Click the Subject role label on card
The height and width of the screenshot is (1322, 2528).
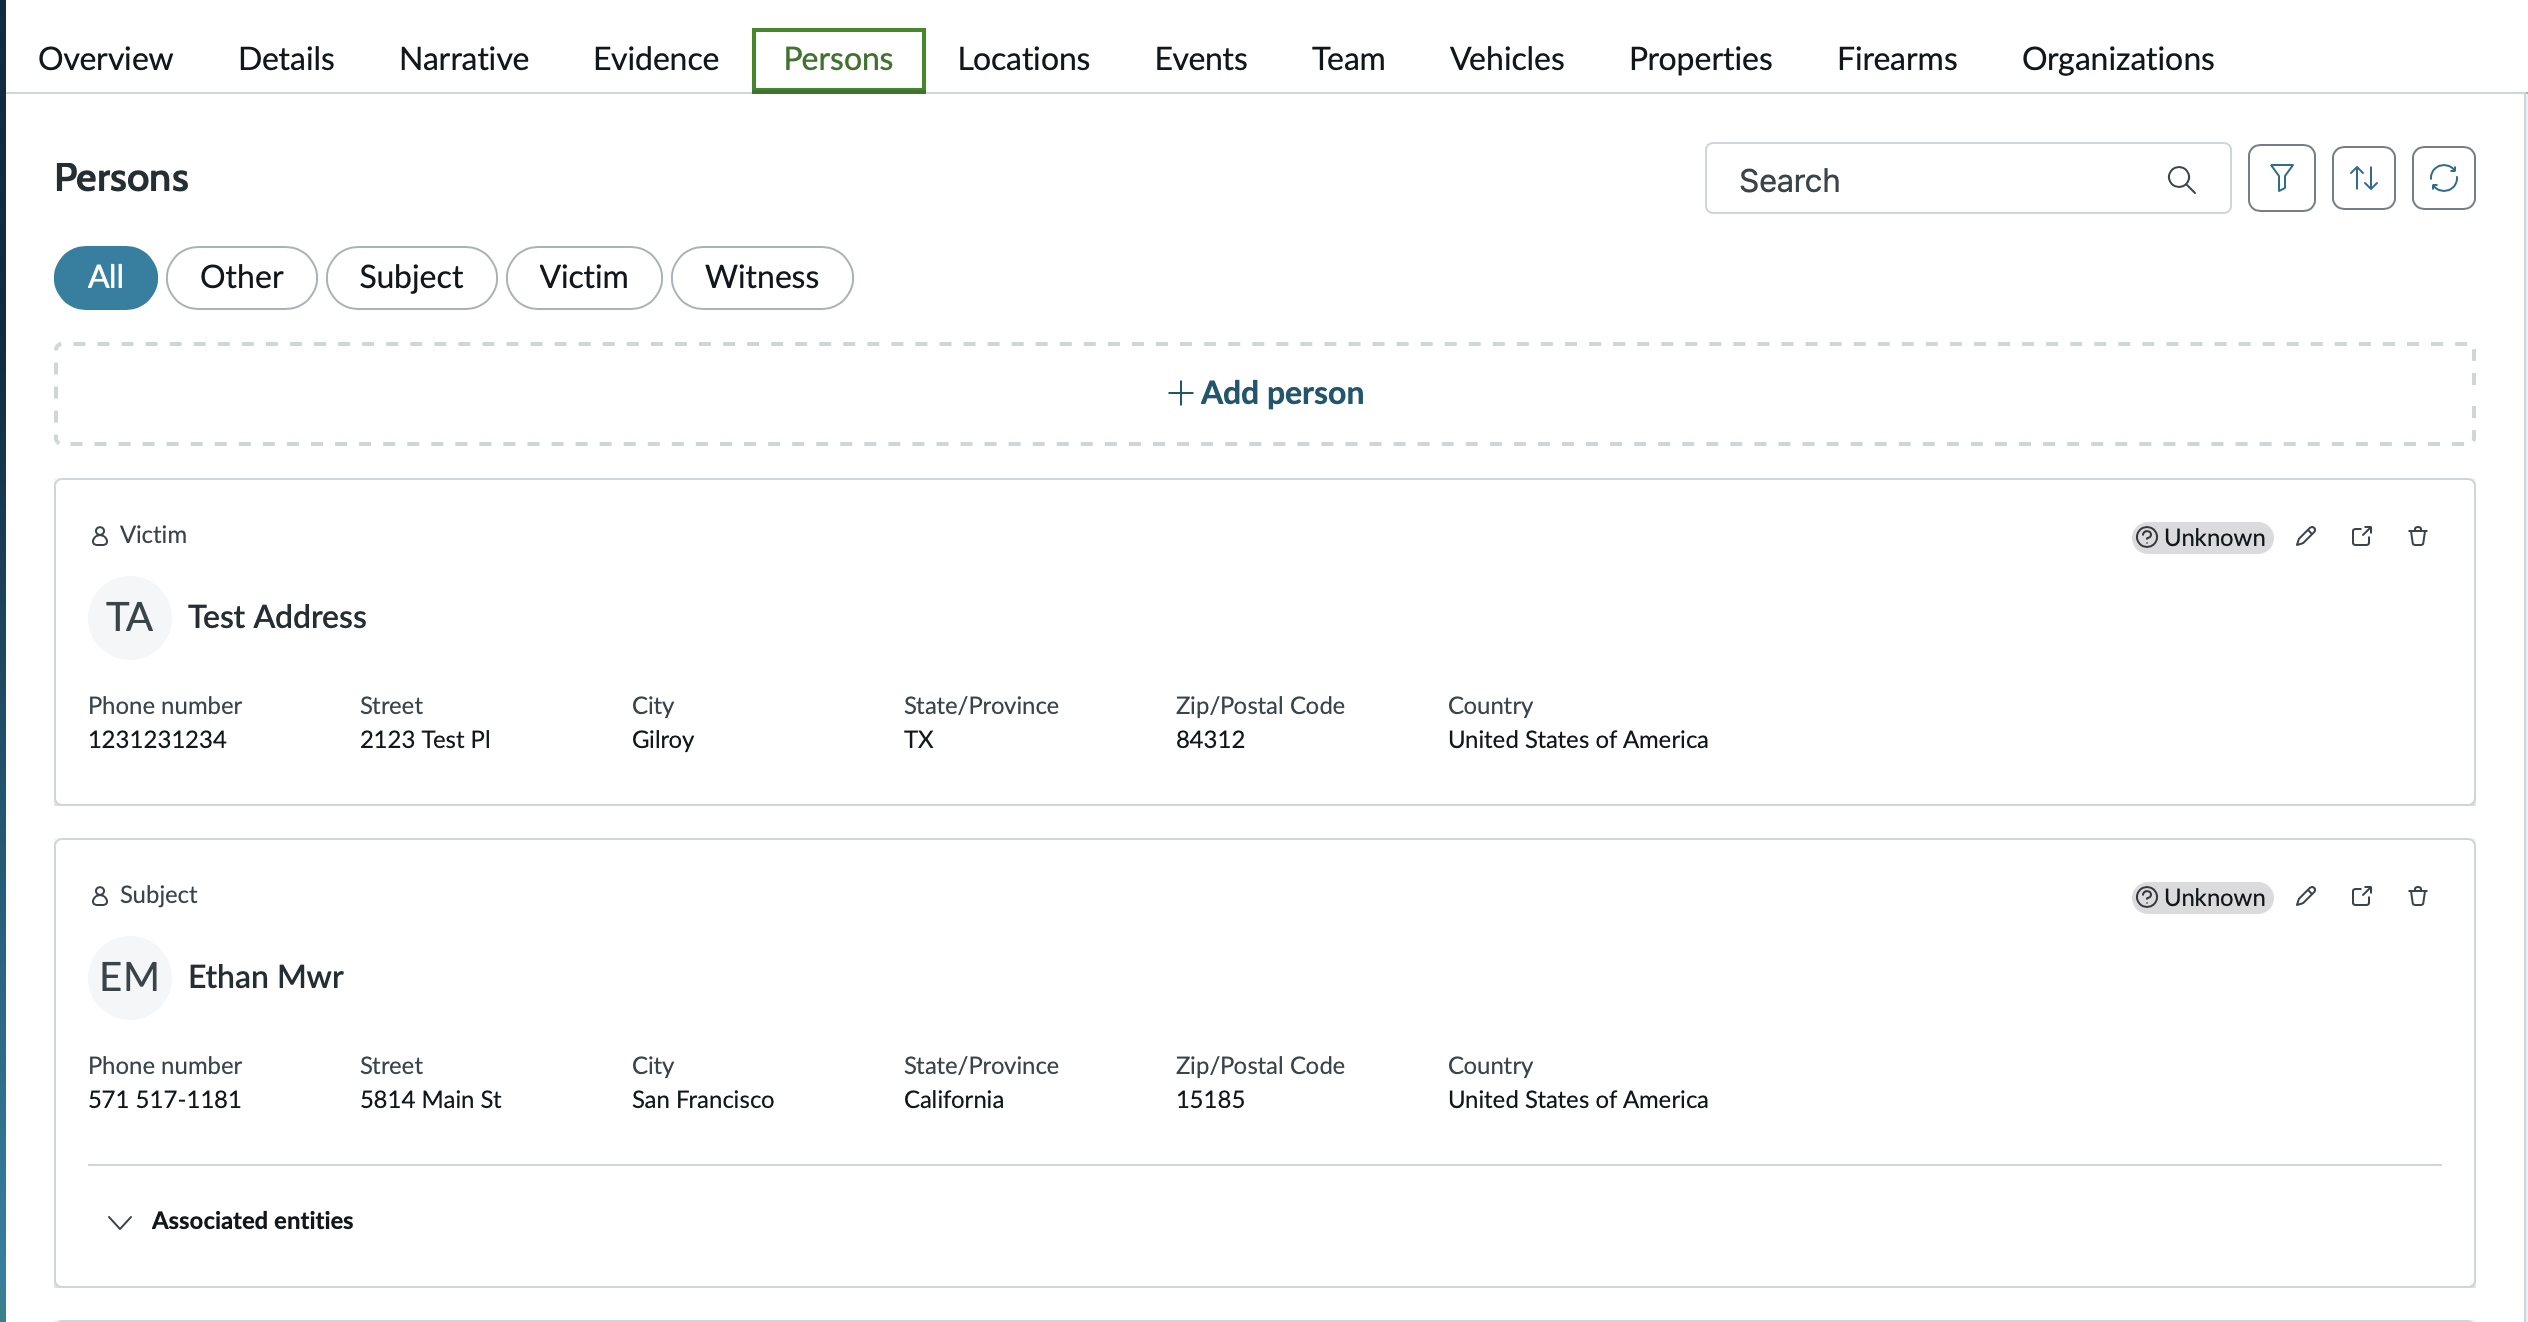click(x=158, y=895)
